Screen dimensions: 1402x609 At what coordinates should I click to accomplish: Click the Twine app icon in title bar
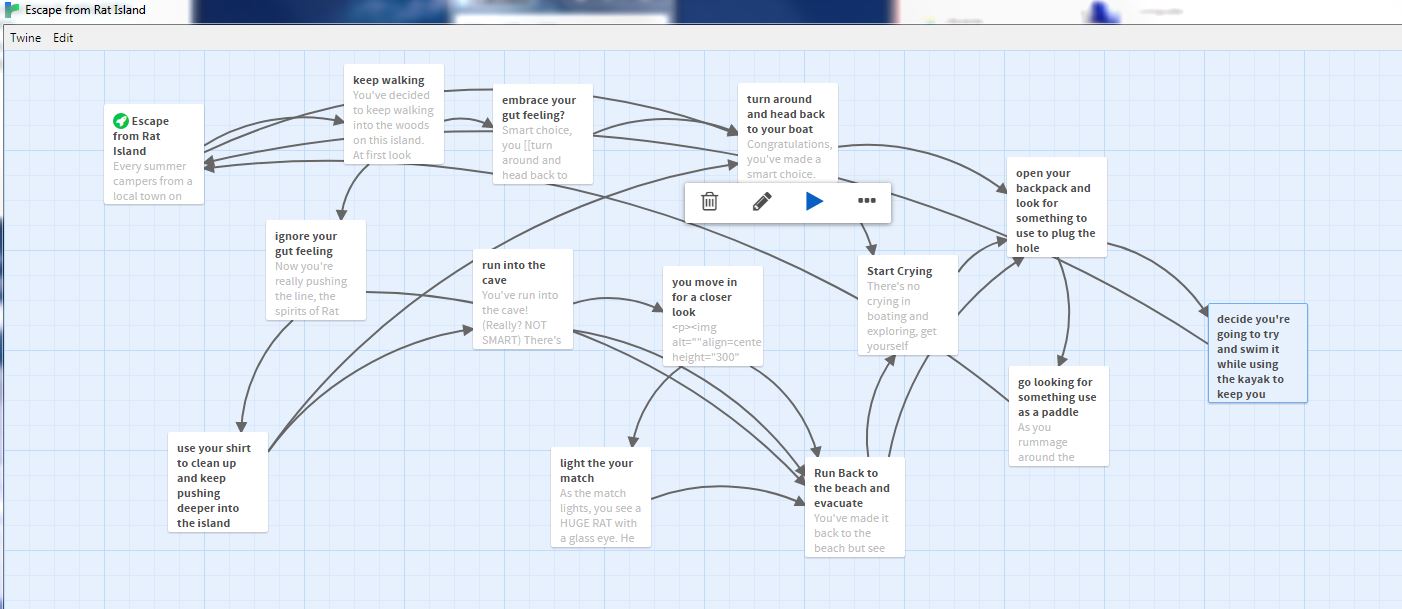12,10
